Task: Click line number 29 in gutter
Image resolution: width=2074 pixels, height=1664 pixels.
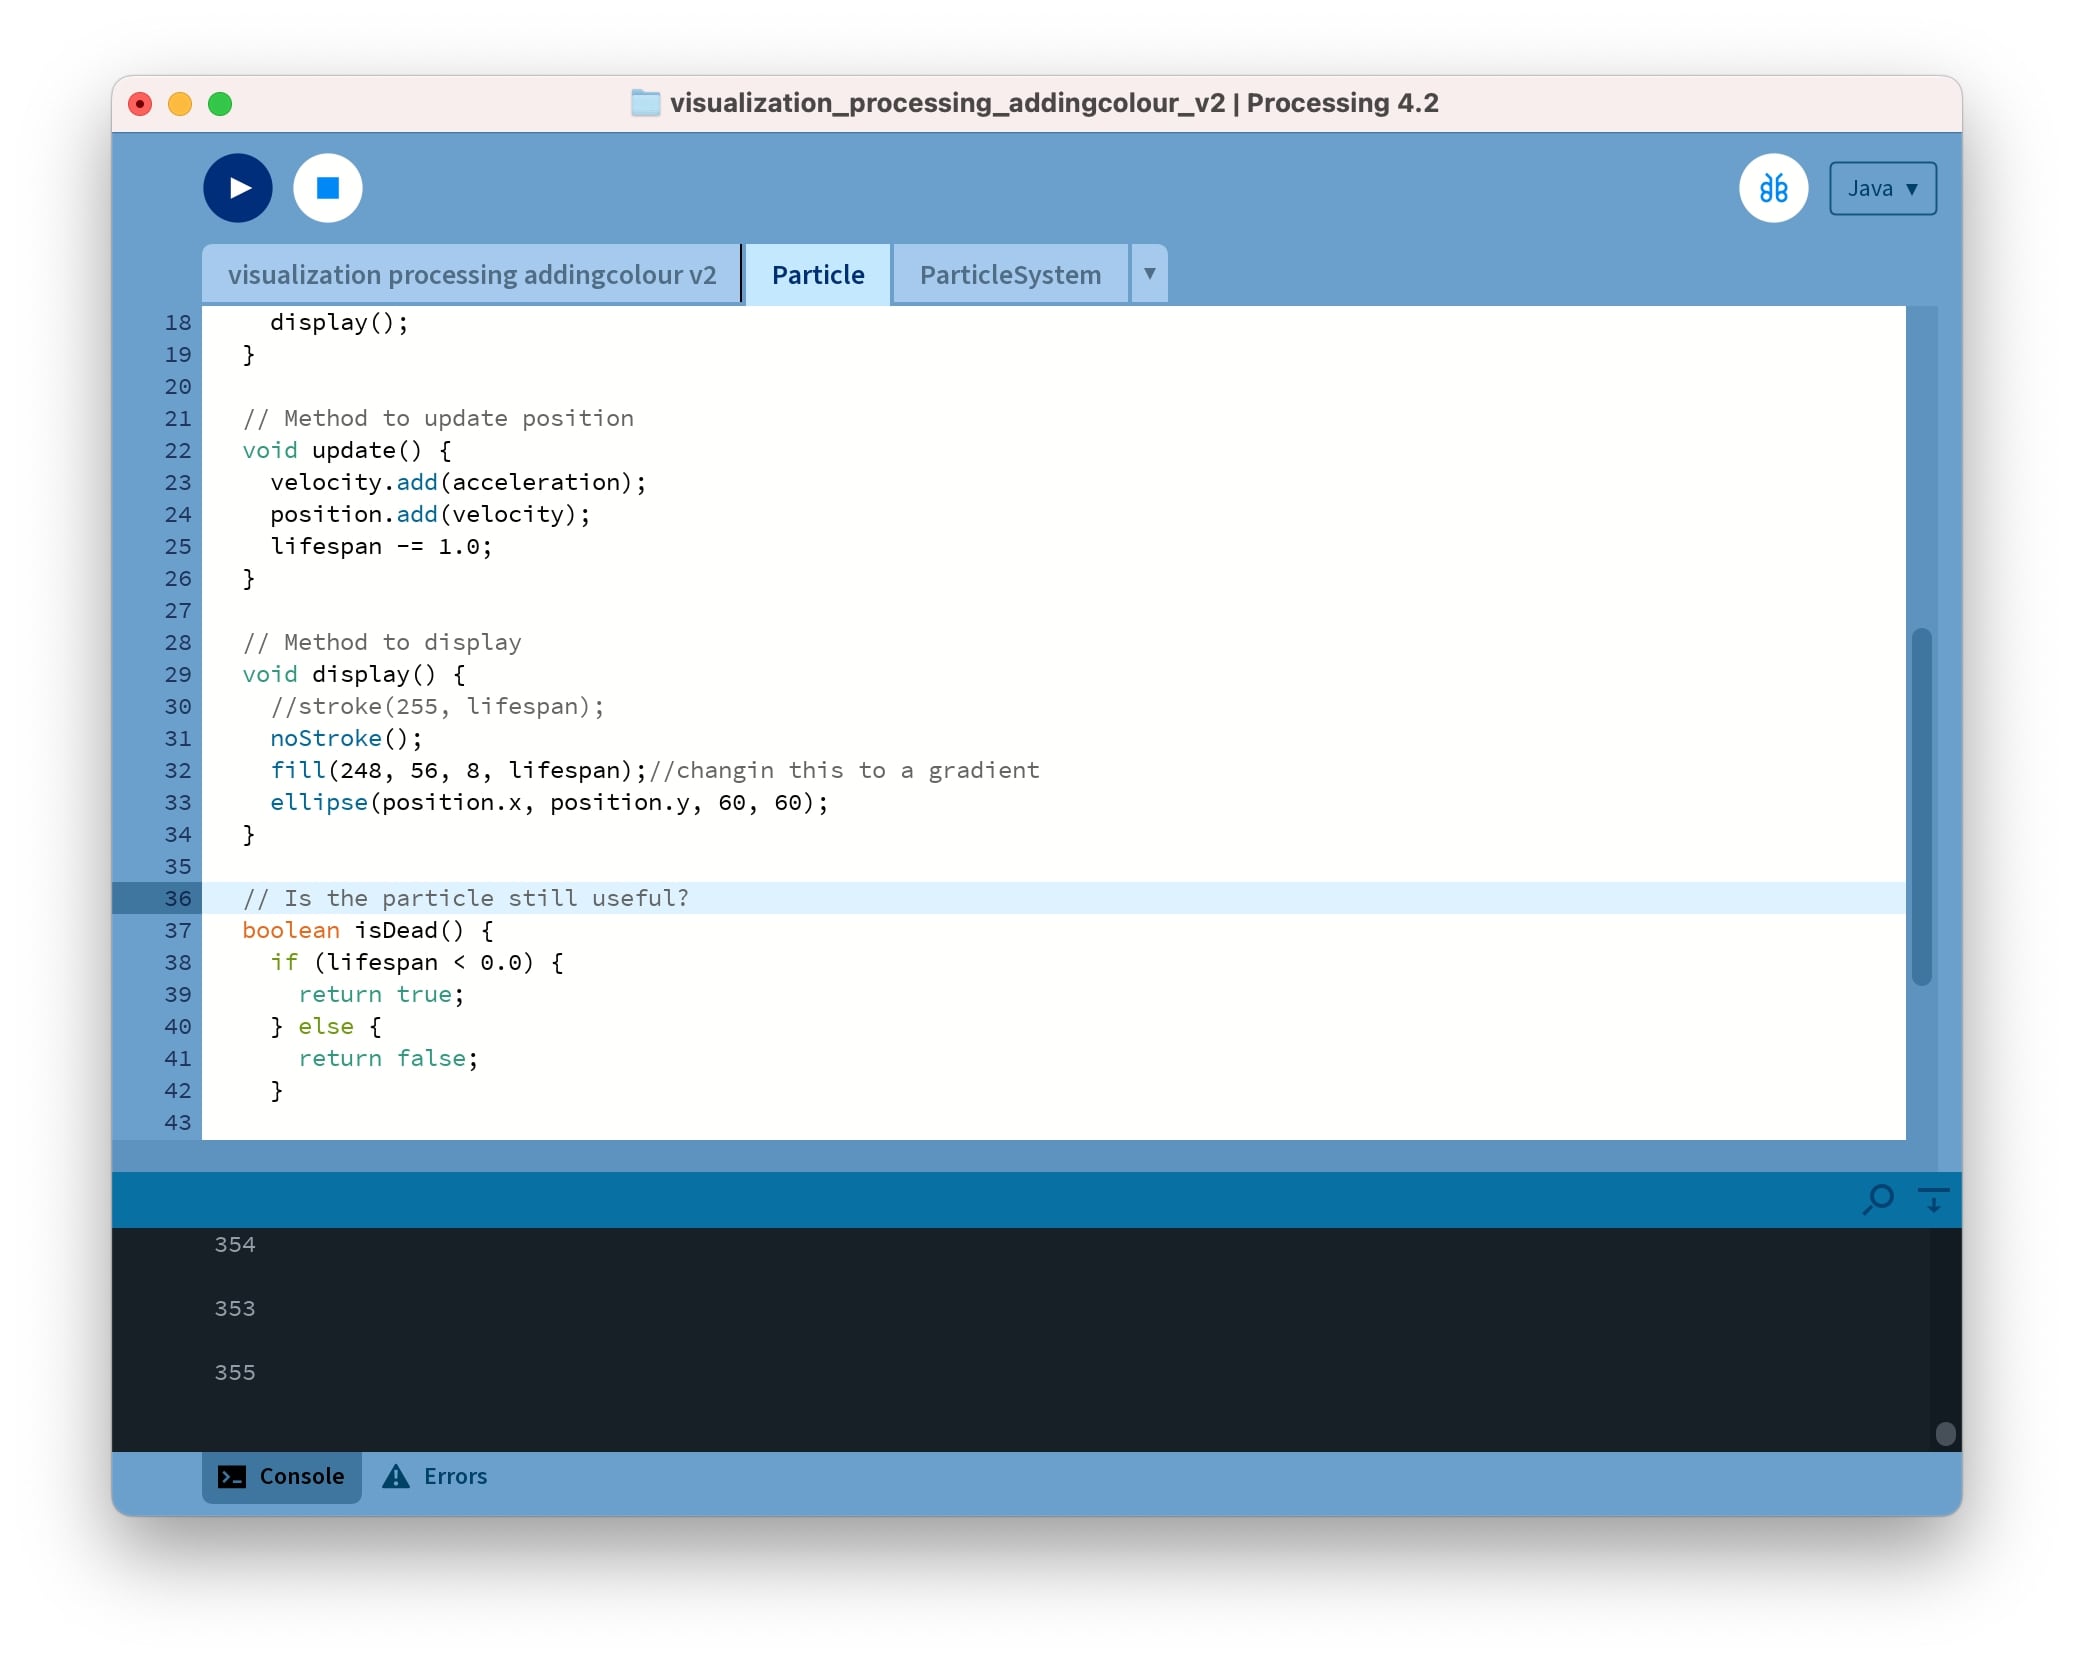Action: point(178,674)
